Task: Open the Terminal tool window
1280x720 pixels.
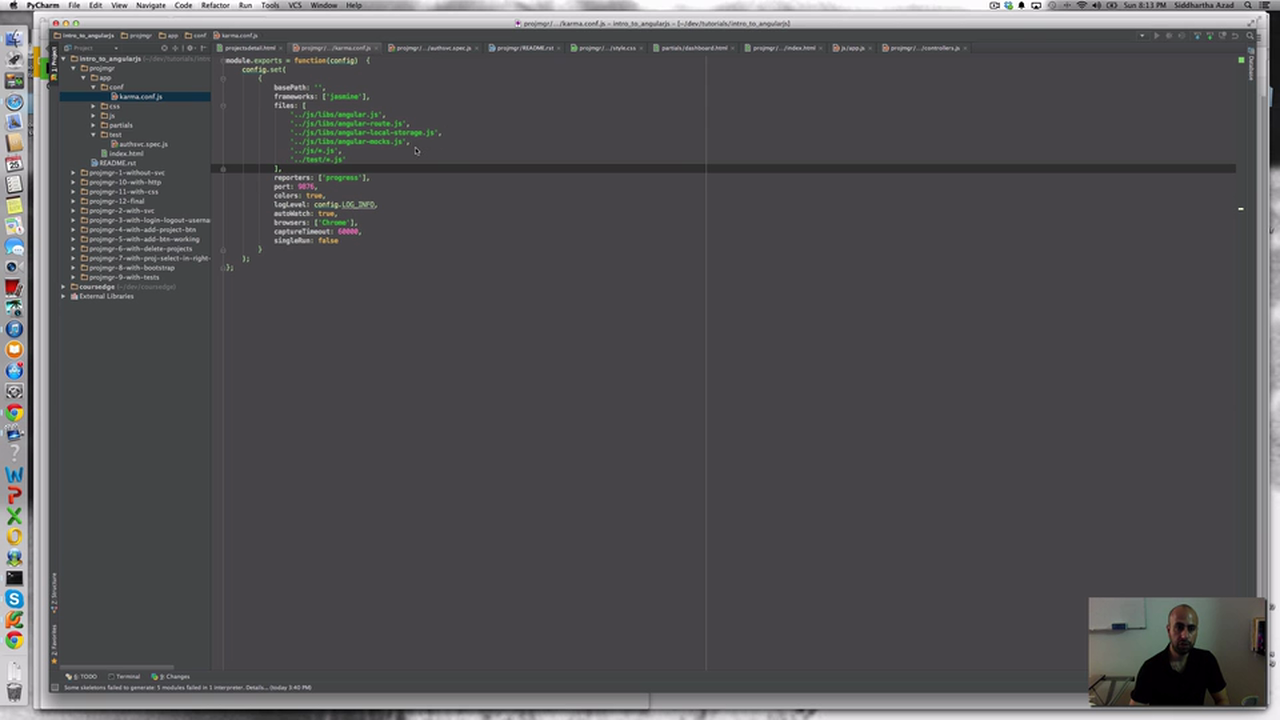Action: tap(125, 677)
